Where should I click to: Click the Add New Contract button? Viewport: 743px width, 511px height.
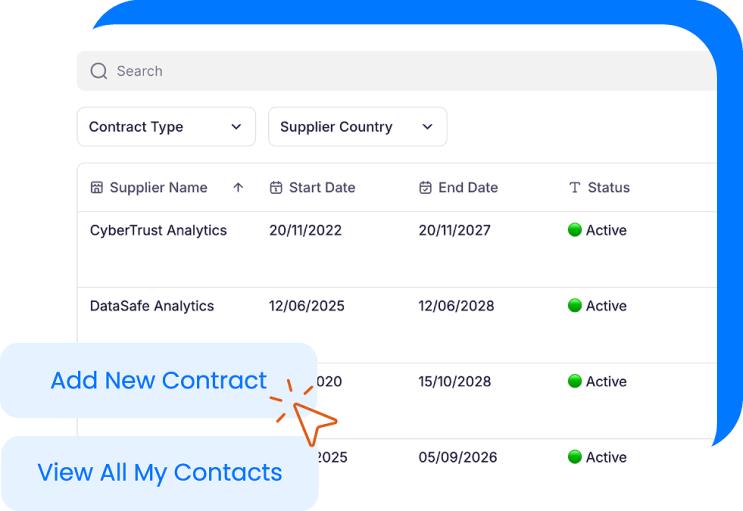(159, 380)
